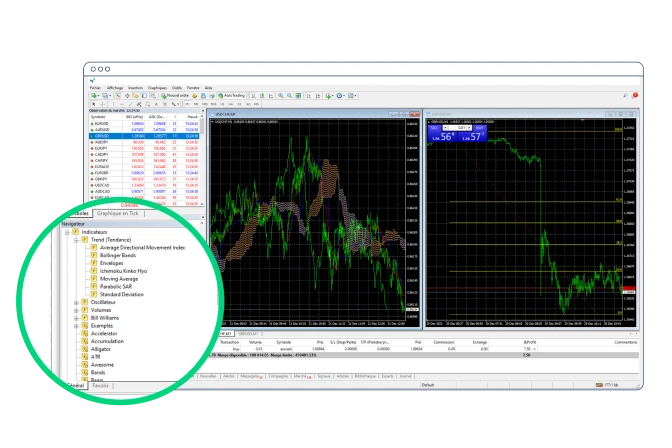Expand the Volumes folder
672x448 pixels.
click(76, 310)
